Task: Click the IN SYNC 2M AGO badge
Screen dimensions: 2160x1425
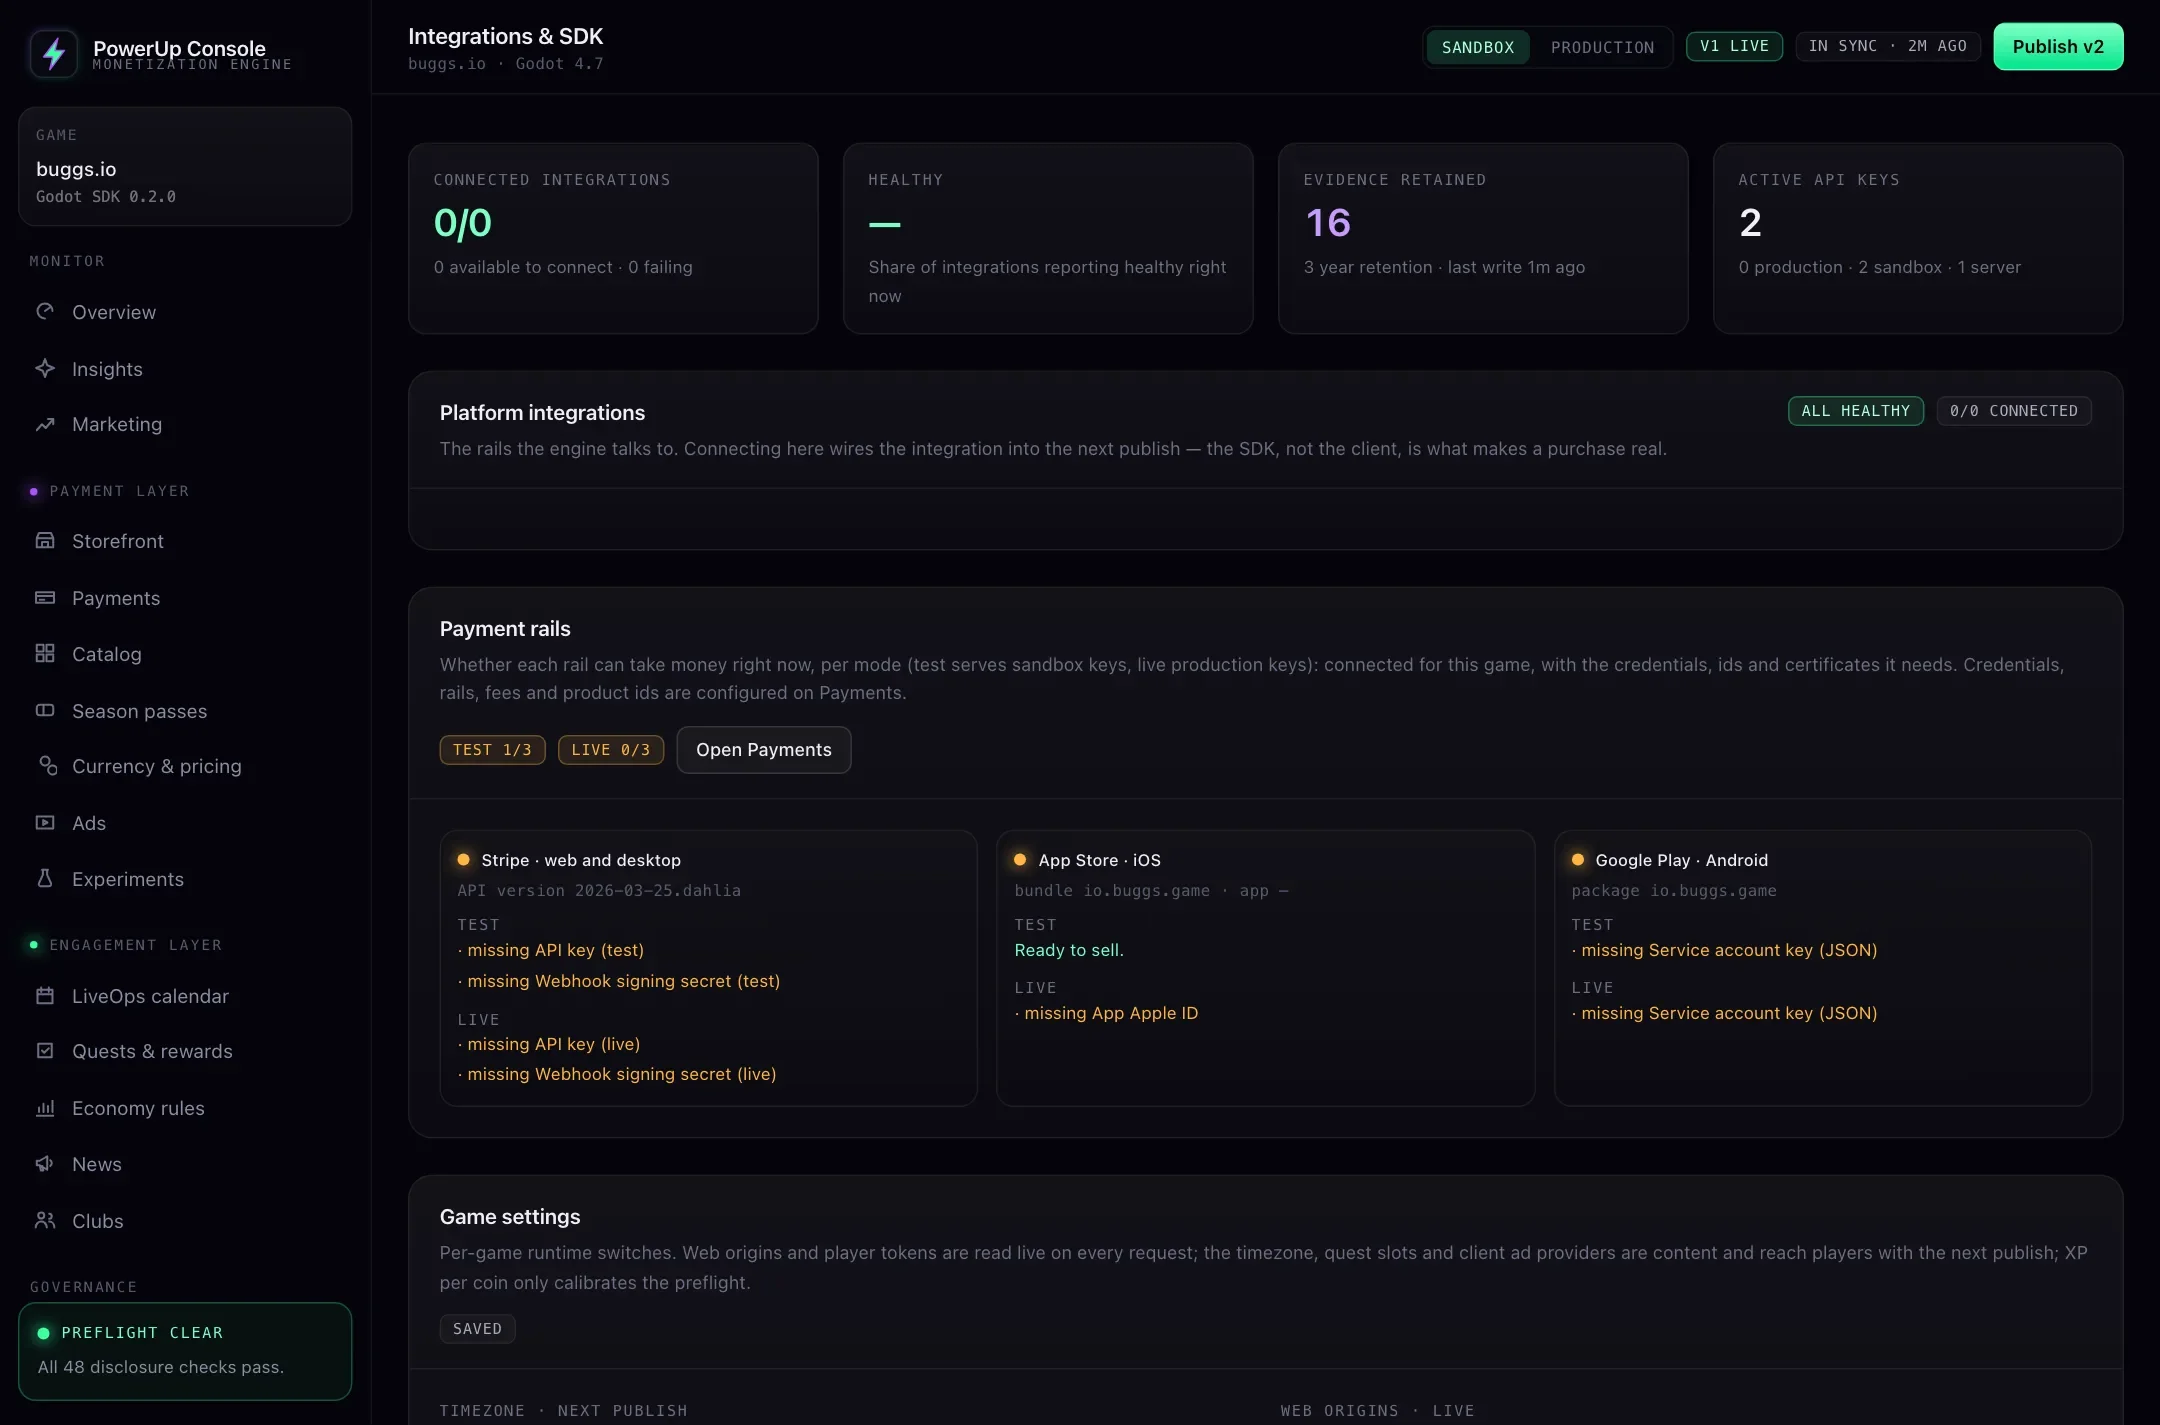Action: [x=1887, y=46]
